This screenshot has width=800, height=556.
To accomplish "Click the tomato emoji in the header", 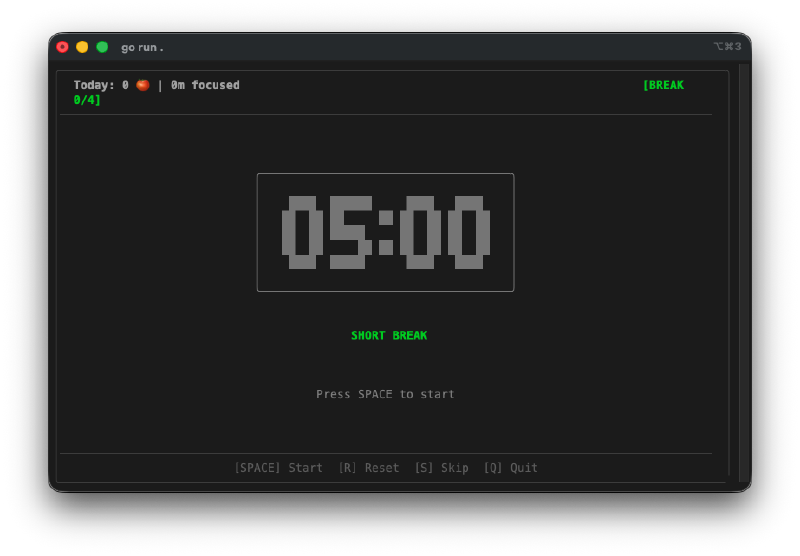I will pos(143,85).
